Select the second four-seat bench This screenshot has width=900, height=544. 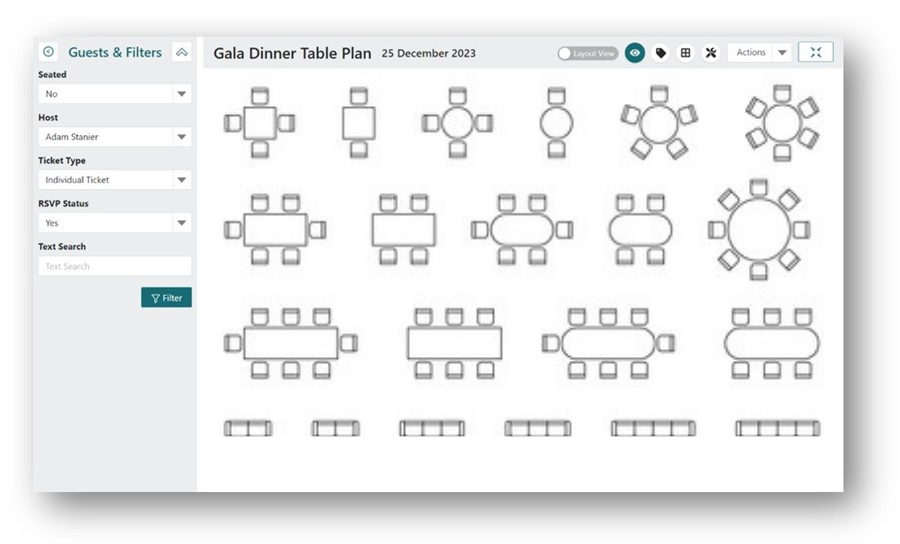538,428
